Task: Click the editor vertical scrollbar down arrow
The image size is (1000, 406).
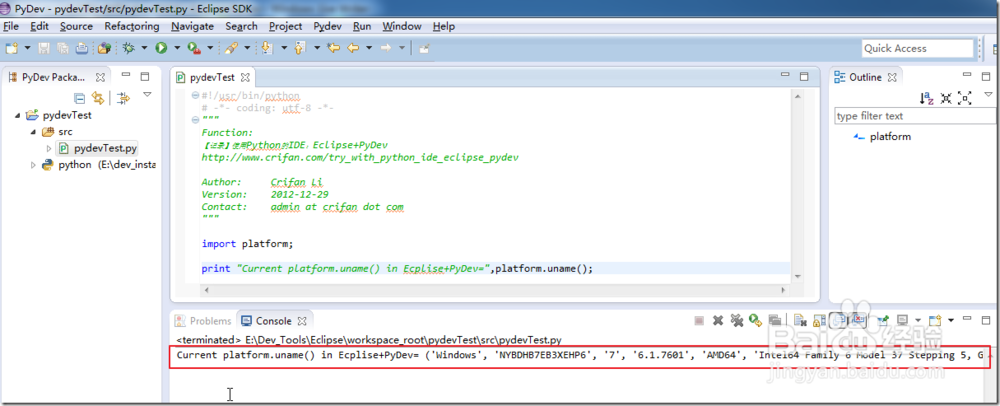Action: (x=796, y=276)
